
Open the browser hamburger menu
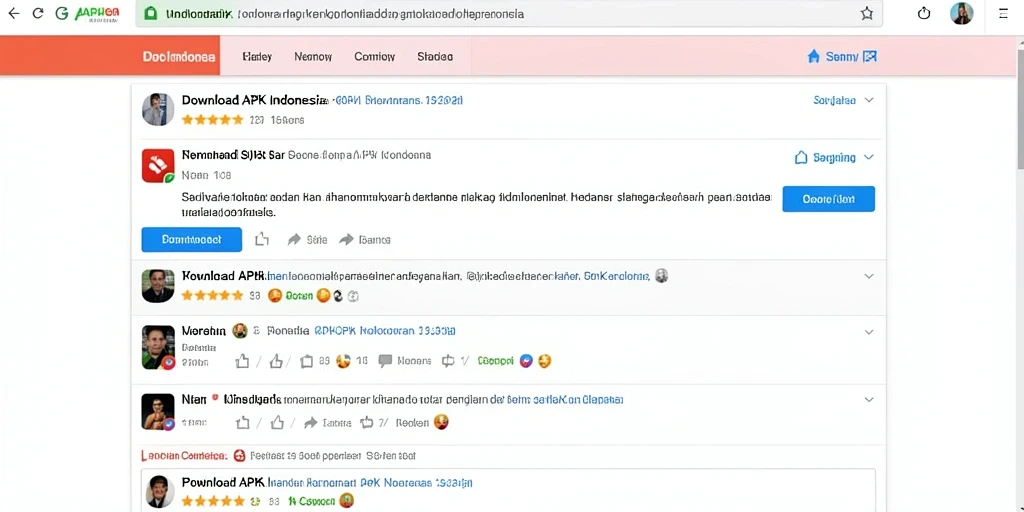tap(1004, 13)
